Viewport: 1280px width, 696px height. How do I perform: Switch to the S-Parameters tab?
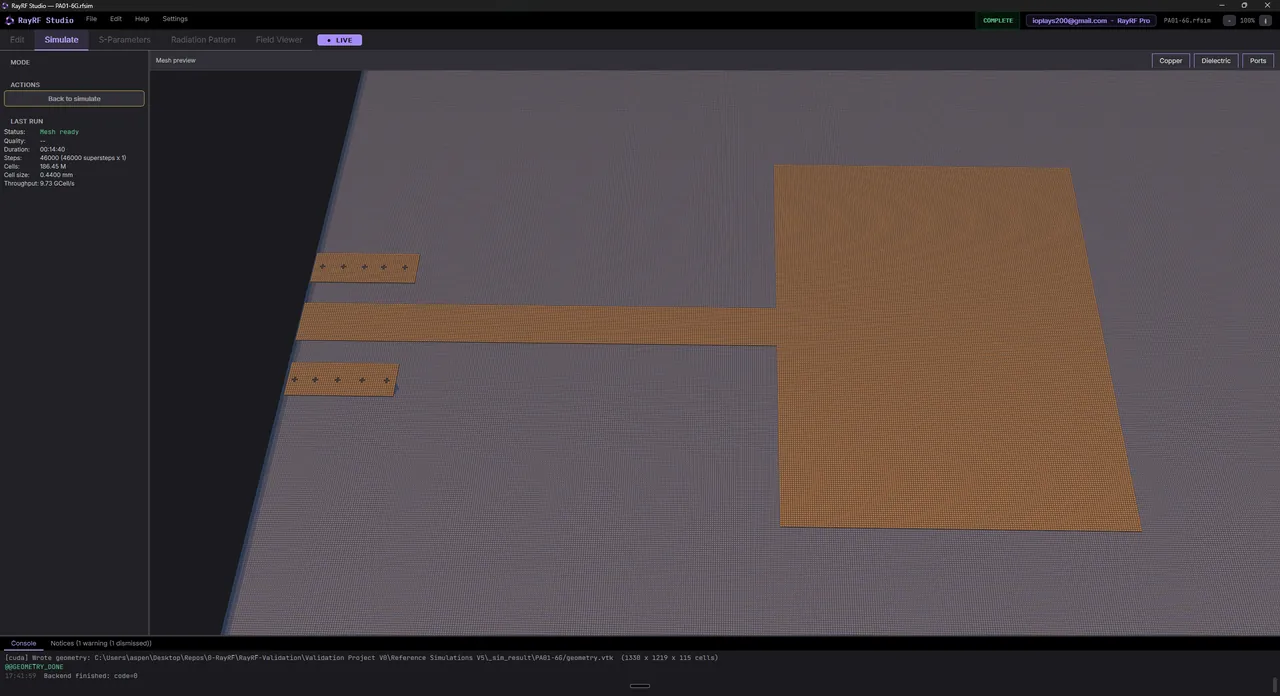pyautogui.click(x=124, y=40)
